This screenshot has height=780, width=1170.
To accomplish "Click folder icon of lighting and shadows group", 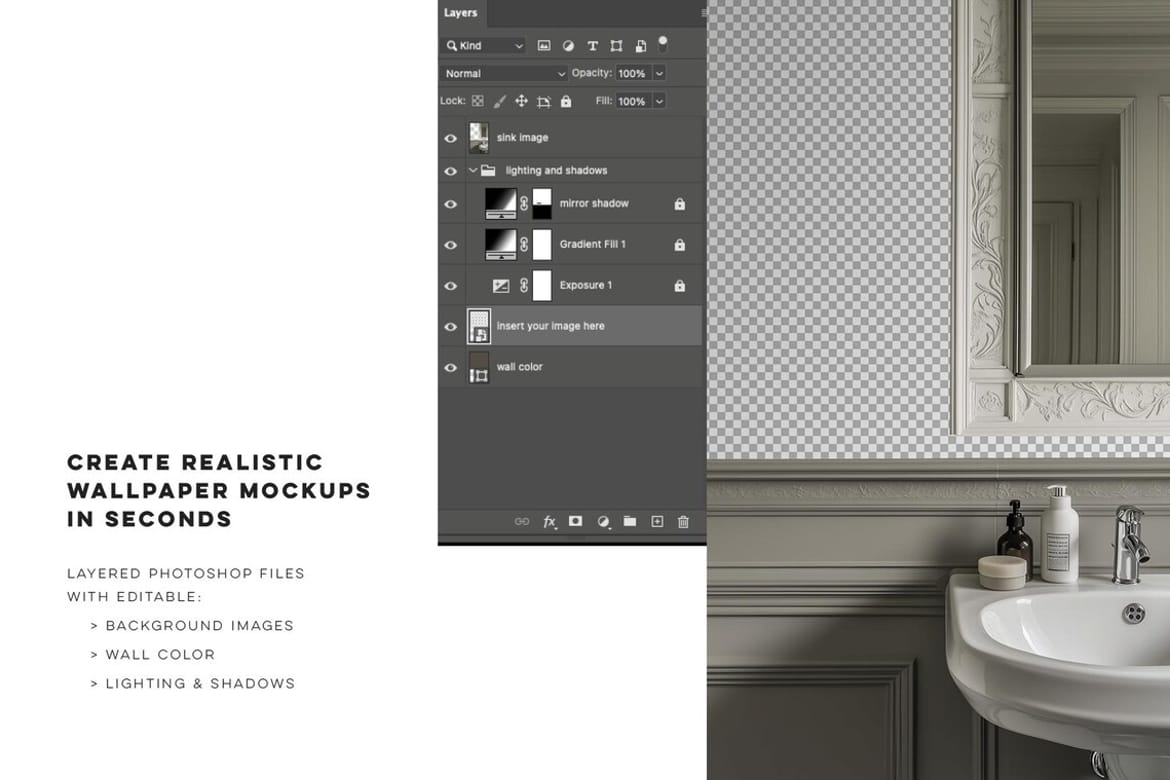I will click(x=488, y=170).
